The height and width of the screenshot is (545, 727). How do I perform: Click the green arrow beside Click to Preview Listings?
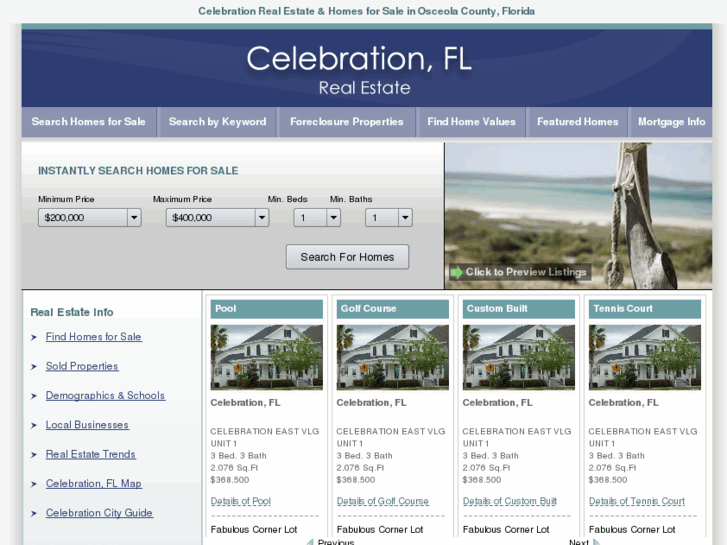click(x=456, y=272)
